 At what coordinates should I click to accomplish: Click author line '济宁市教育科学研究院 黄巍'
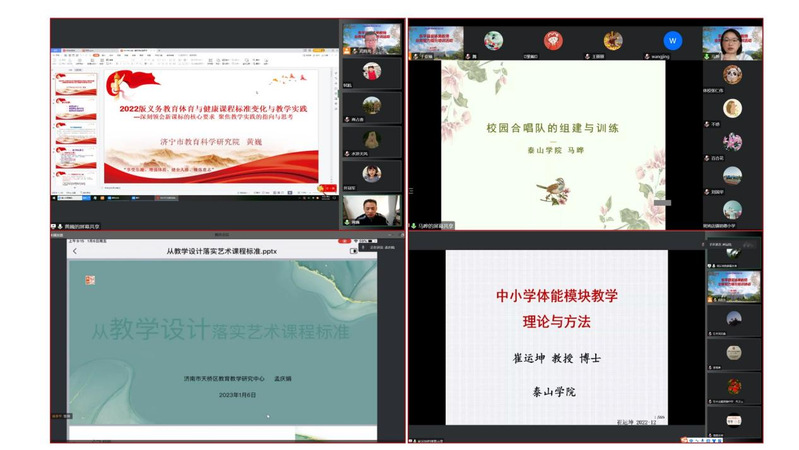[x=211, y=142]
